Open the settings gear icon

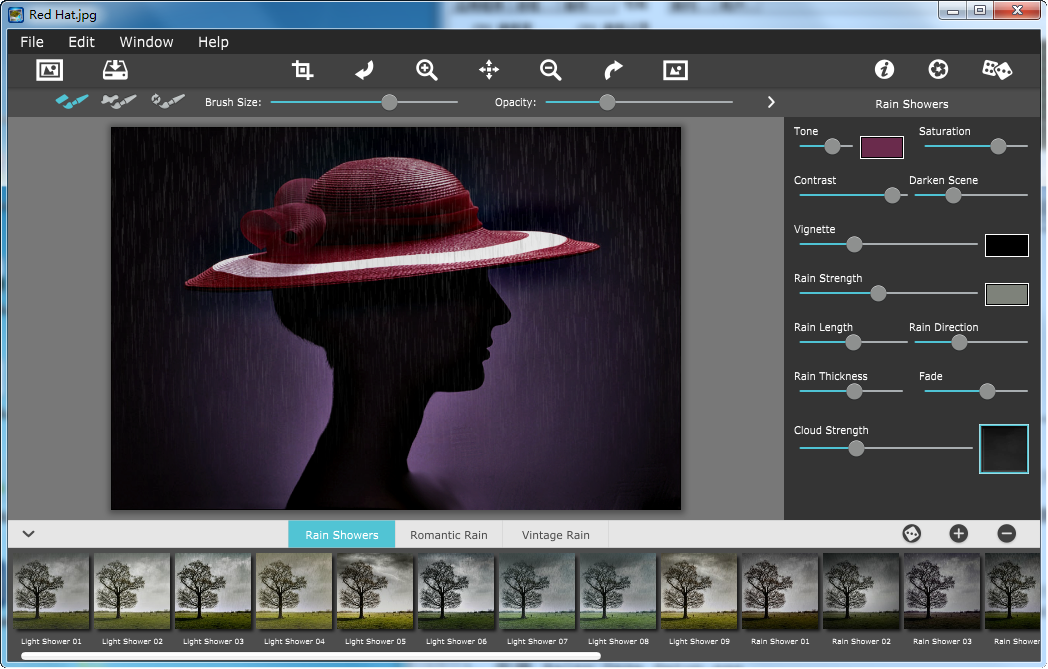click(x=938, y=70)
